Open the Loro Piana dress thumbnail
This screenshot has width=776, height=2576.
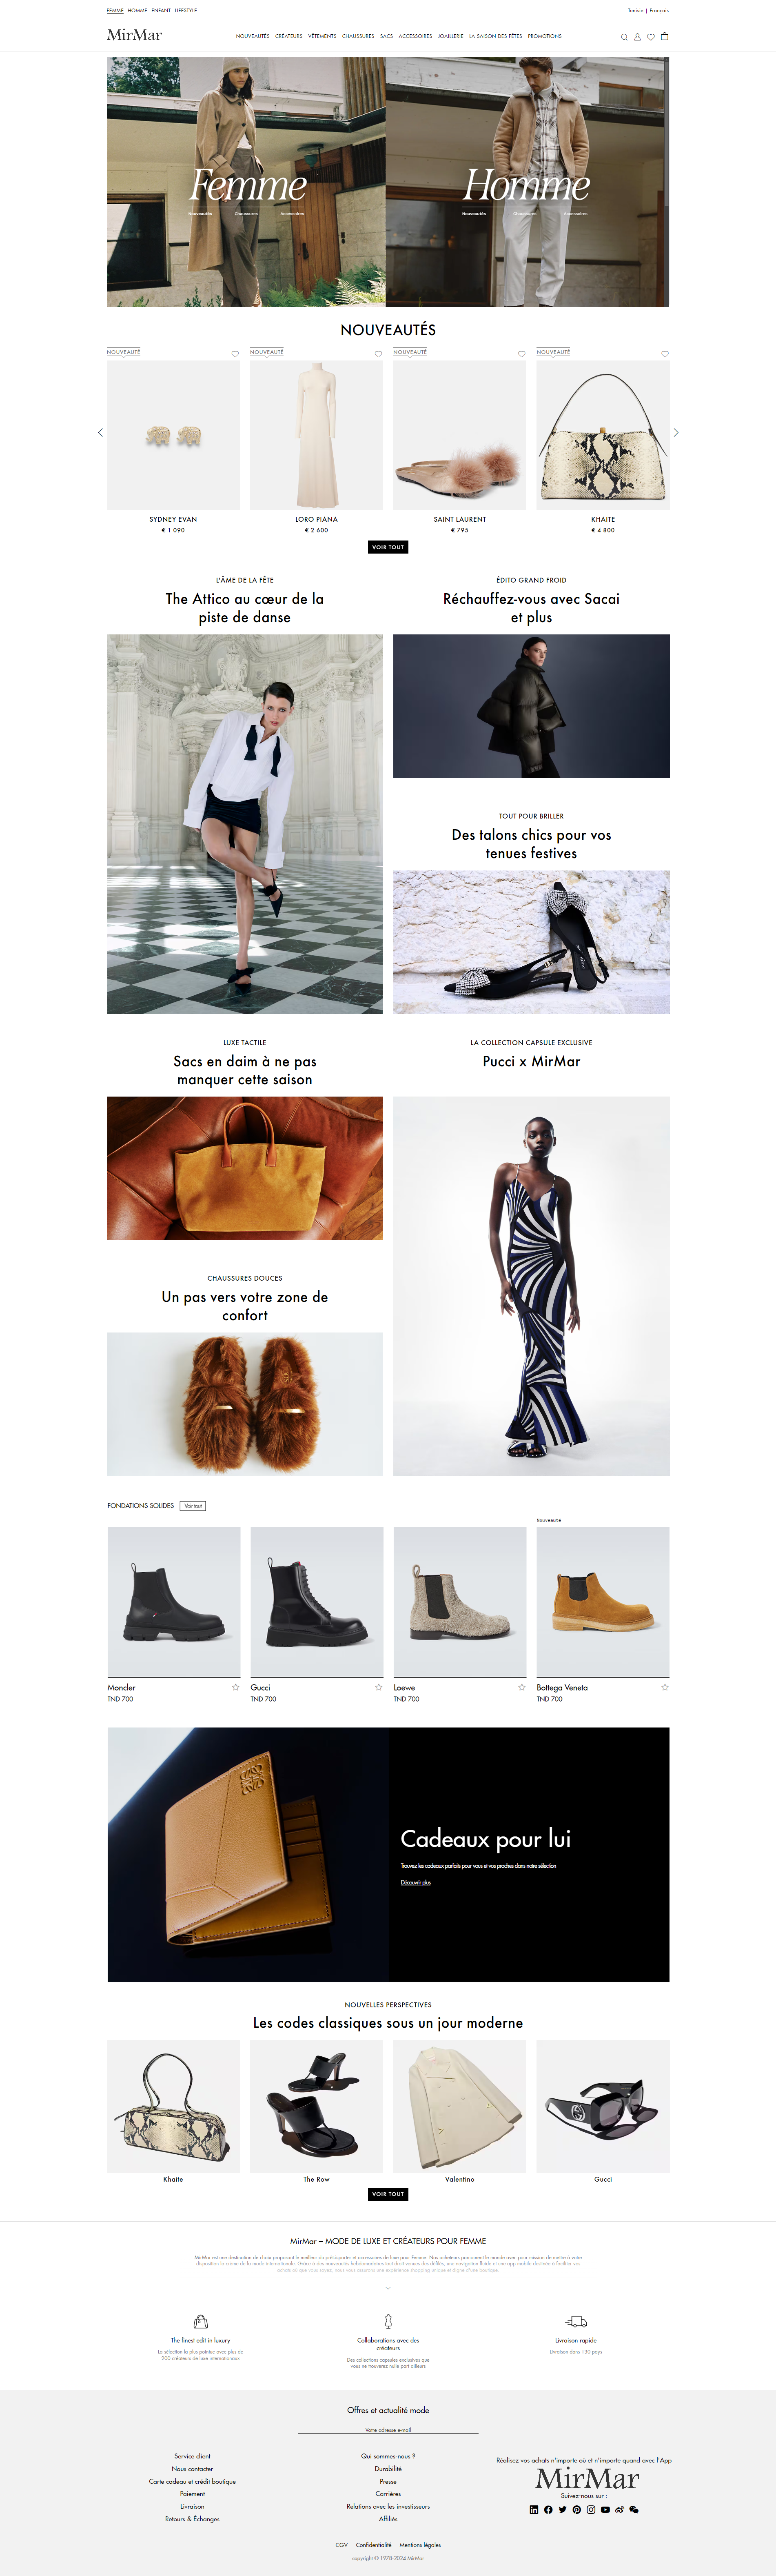(316, 435)
